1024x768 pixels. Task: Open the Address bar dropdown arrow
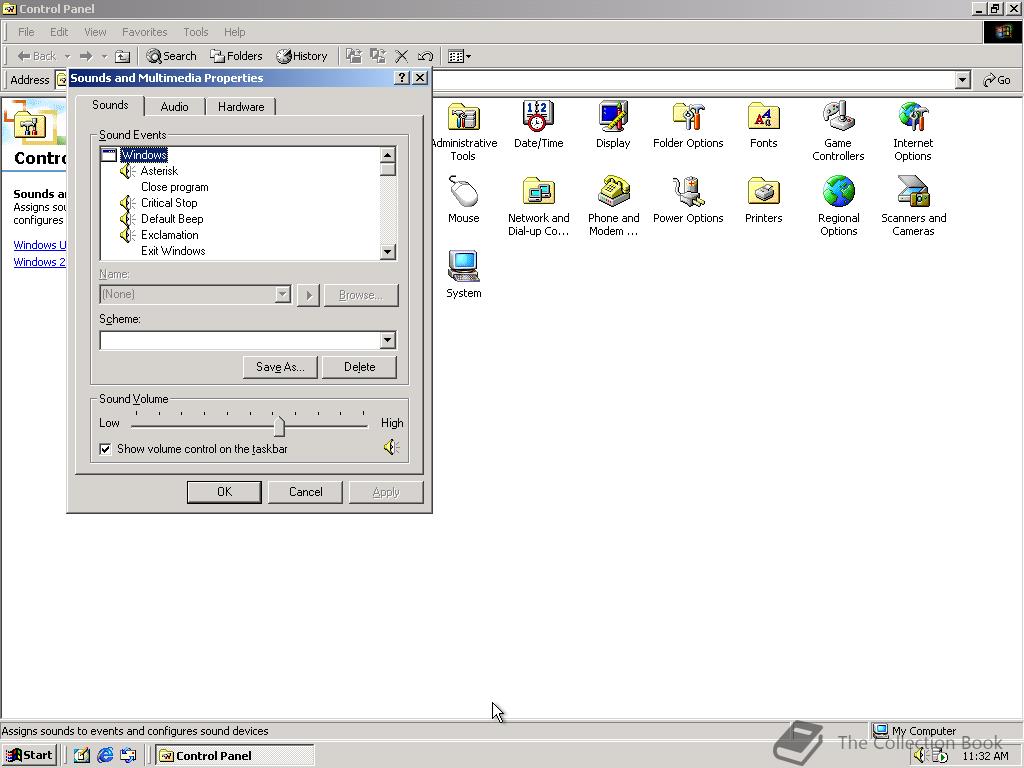coord(962,80)
